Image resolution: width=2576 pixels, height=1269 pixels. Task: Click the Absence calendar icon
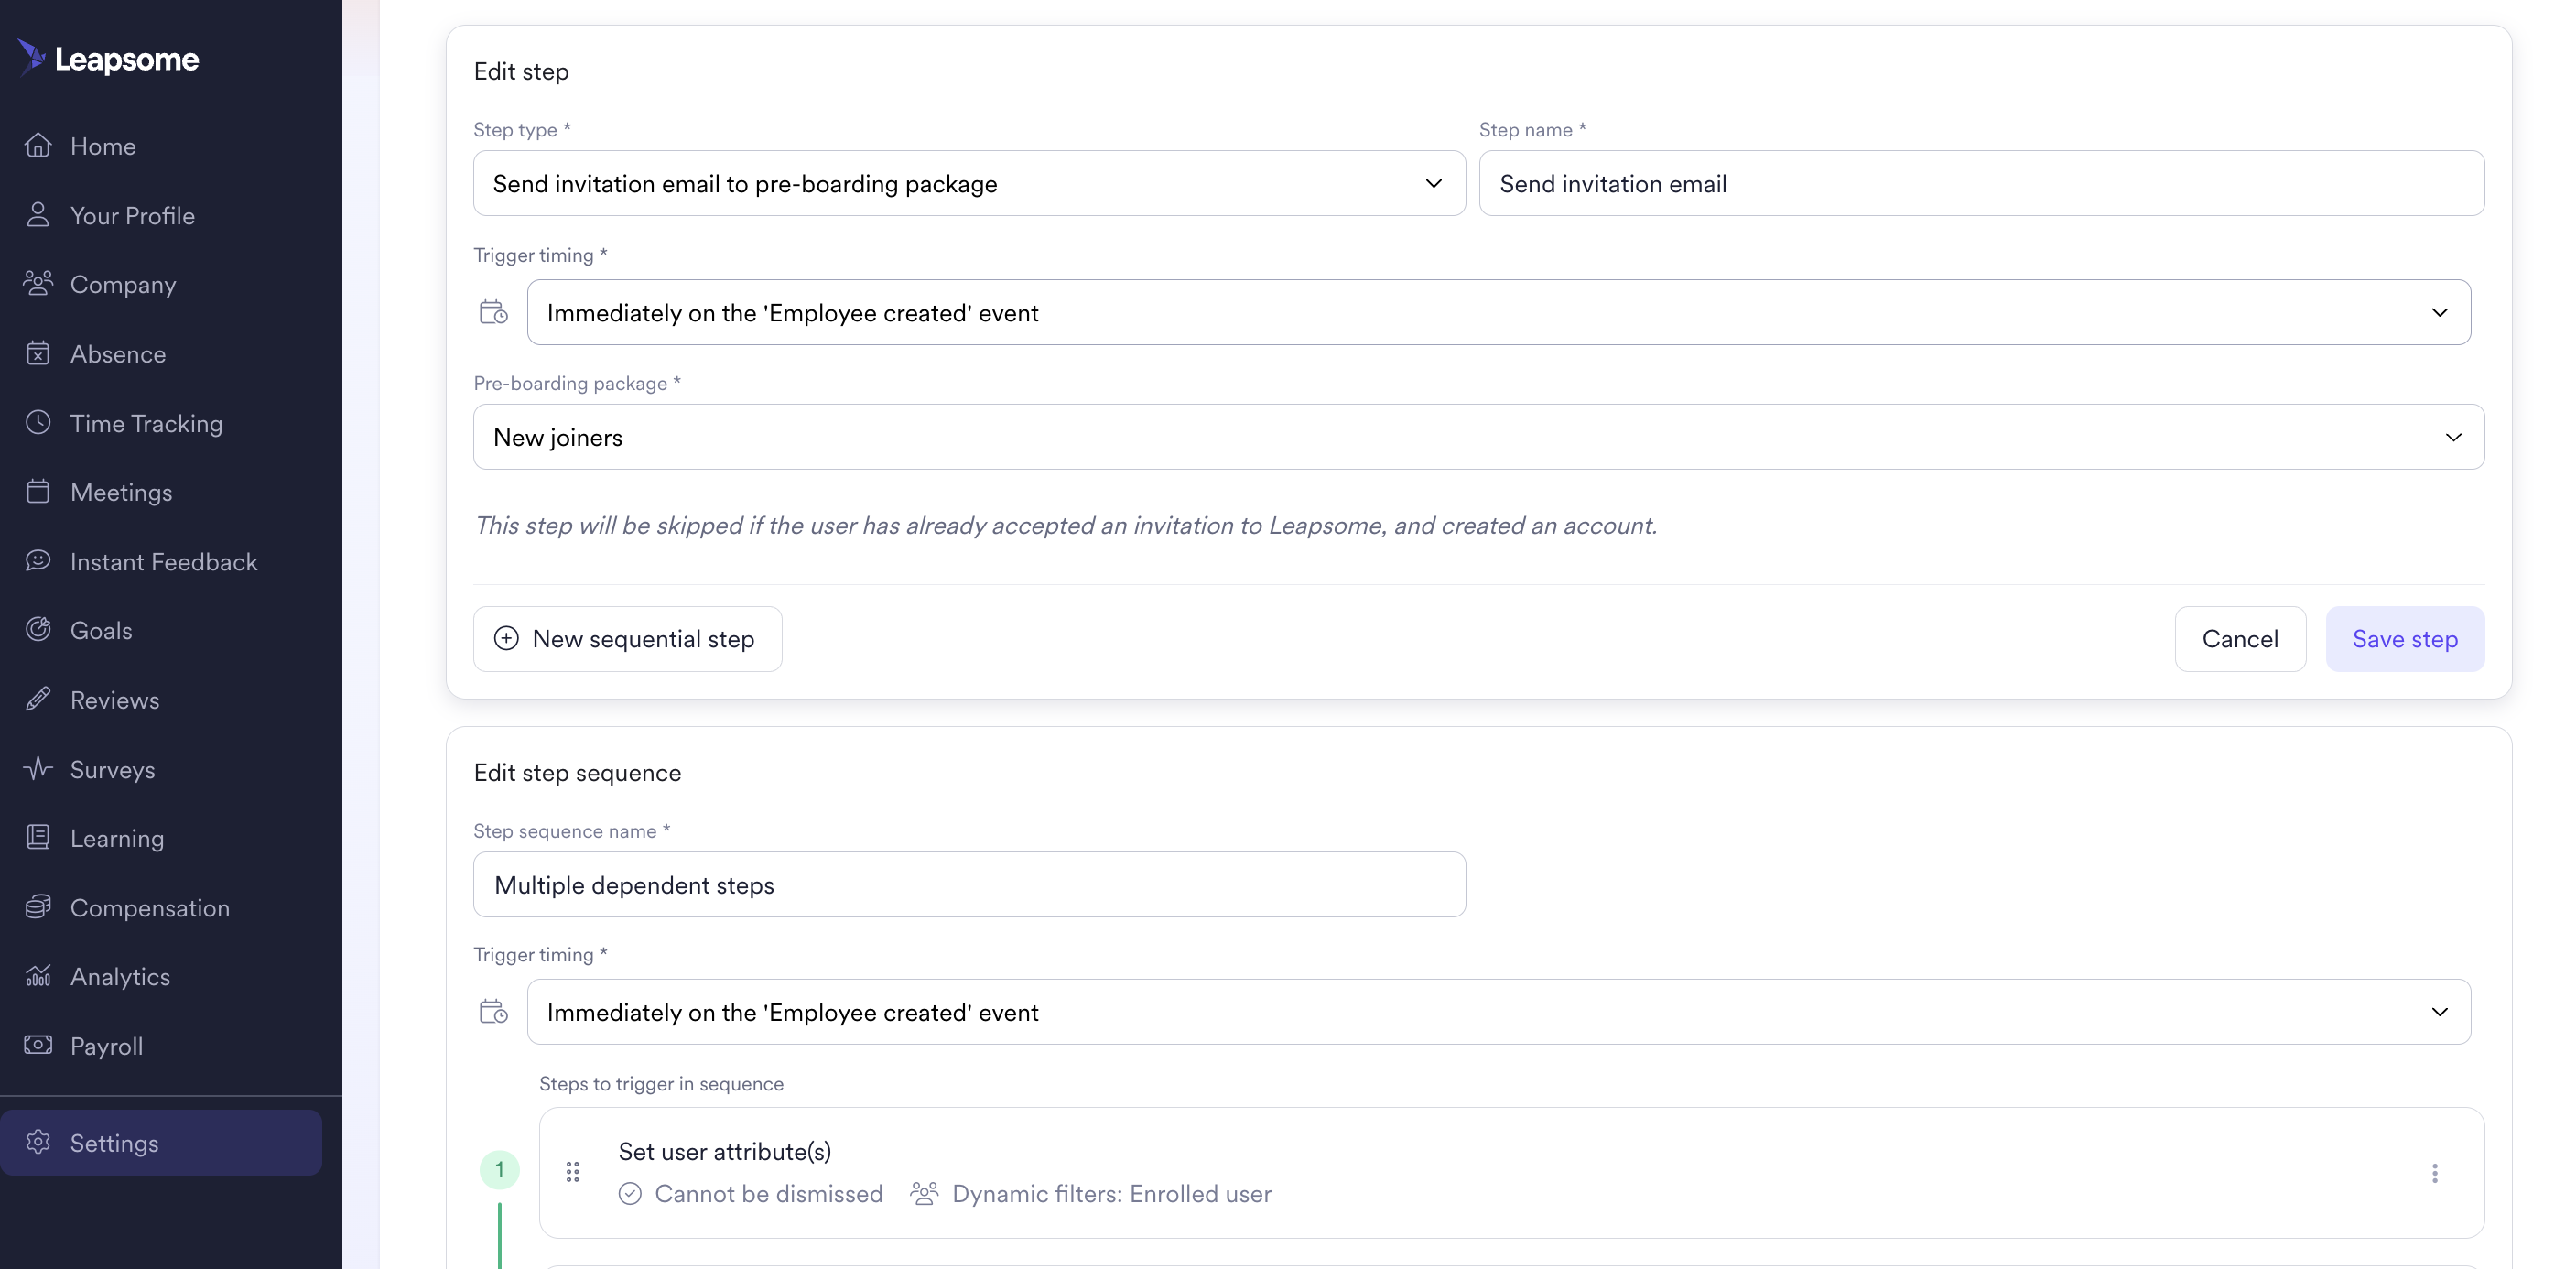coord(38,353)
